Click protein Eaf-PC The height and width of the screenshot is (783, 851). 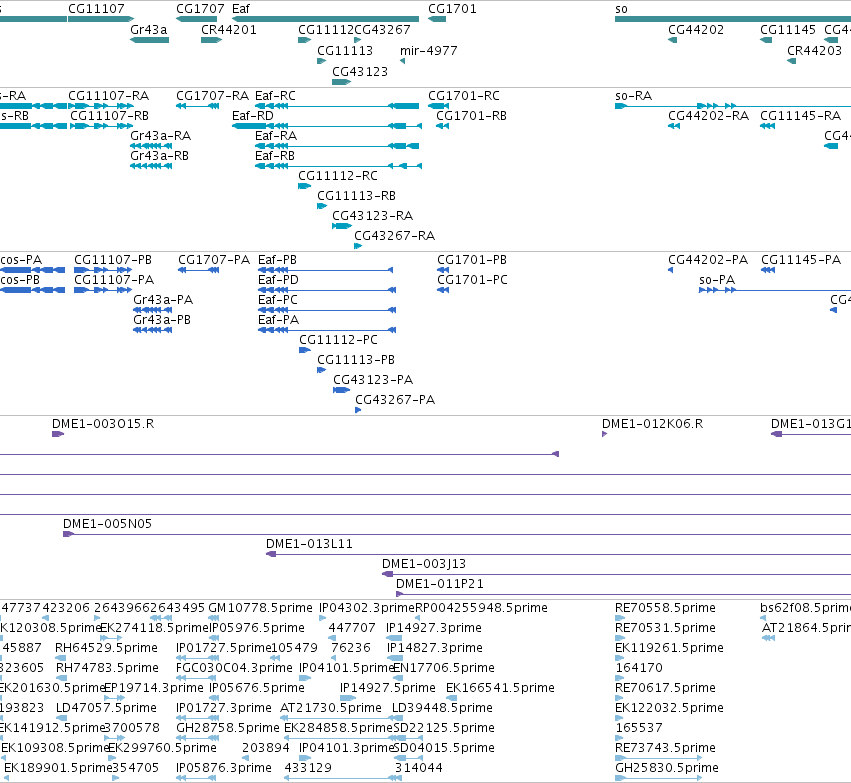(278, 300)
